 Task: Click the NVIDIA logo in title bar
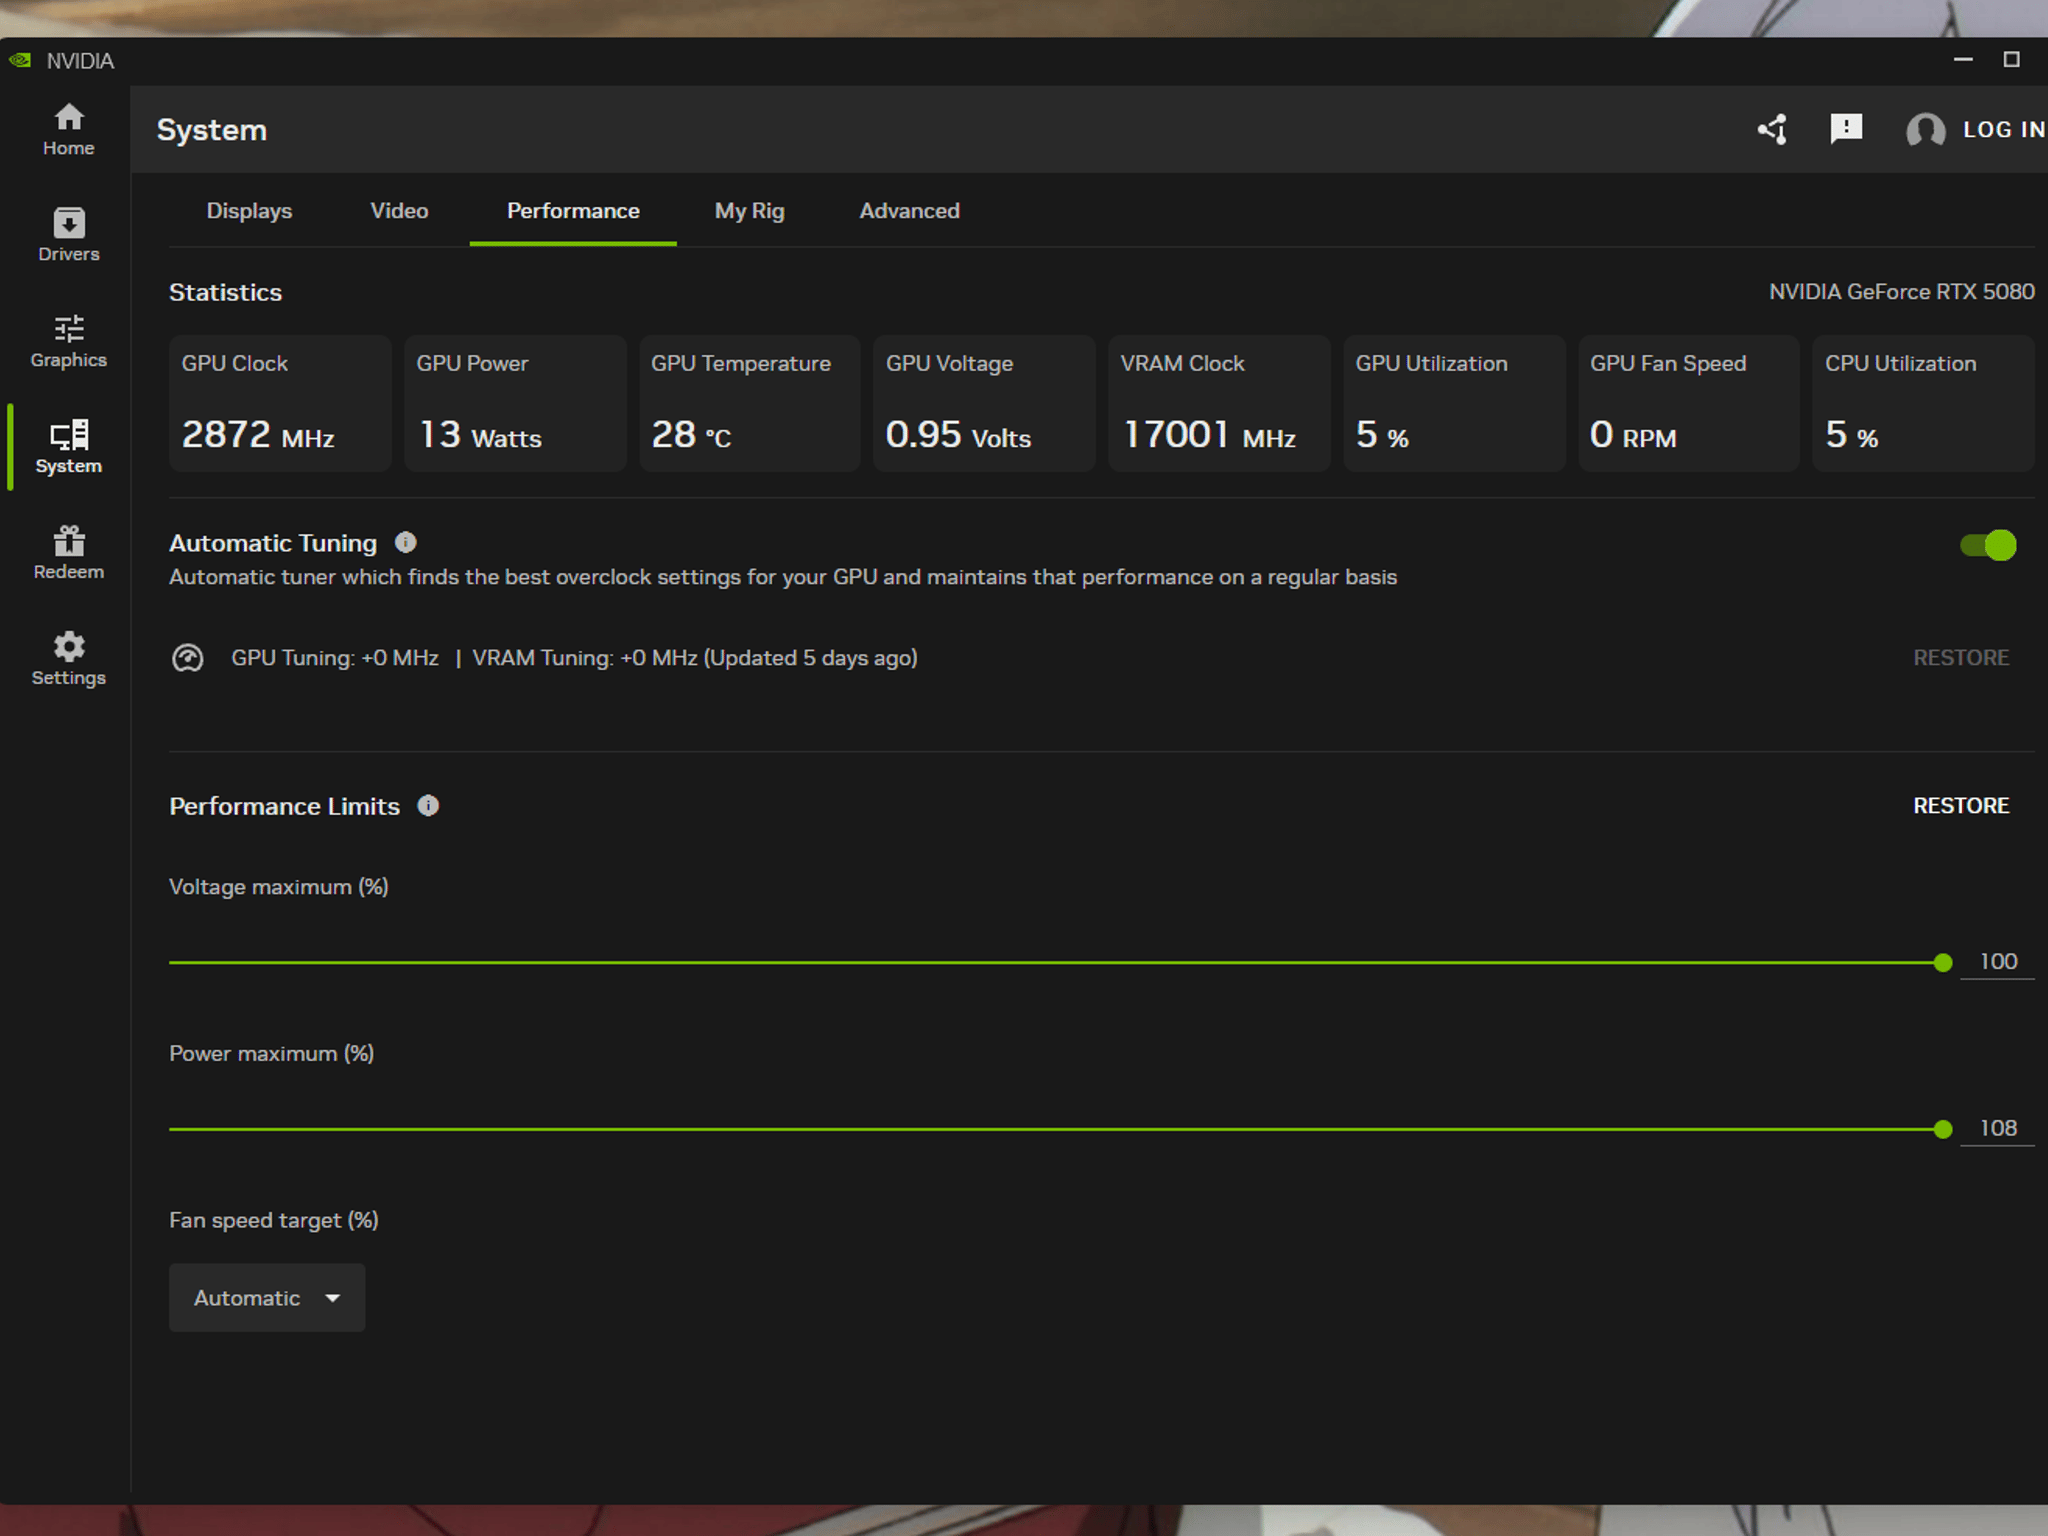click(20, 61)
